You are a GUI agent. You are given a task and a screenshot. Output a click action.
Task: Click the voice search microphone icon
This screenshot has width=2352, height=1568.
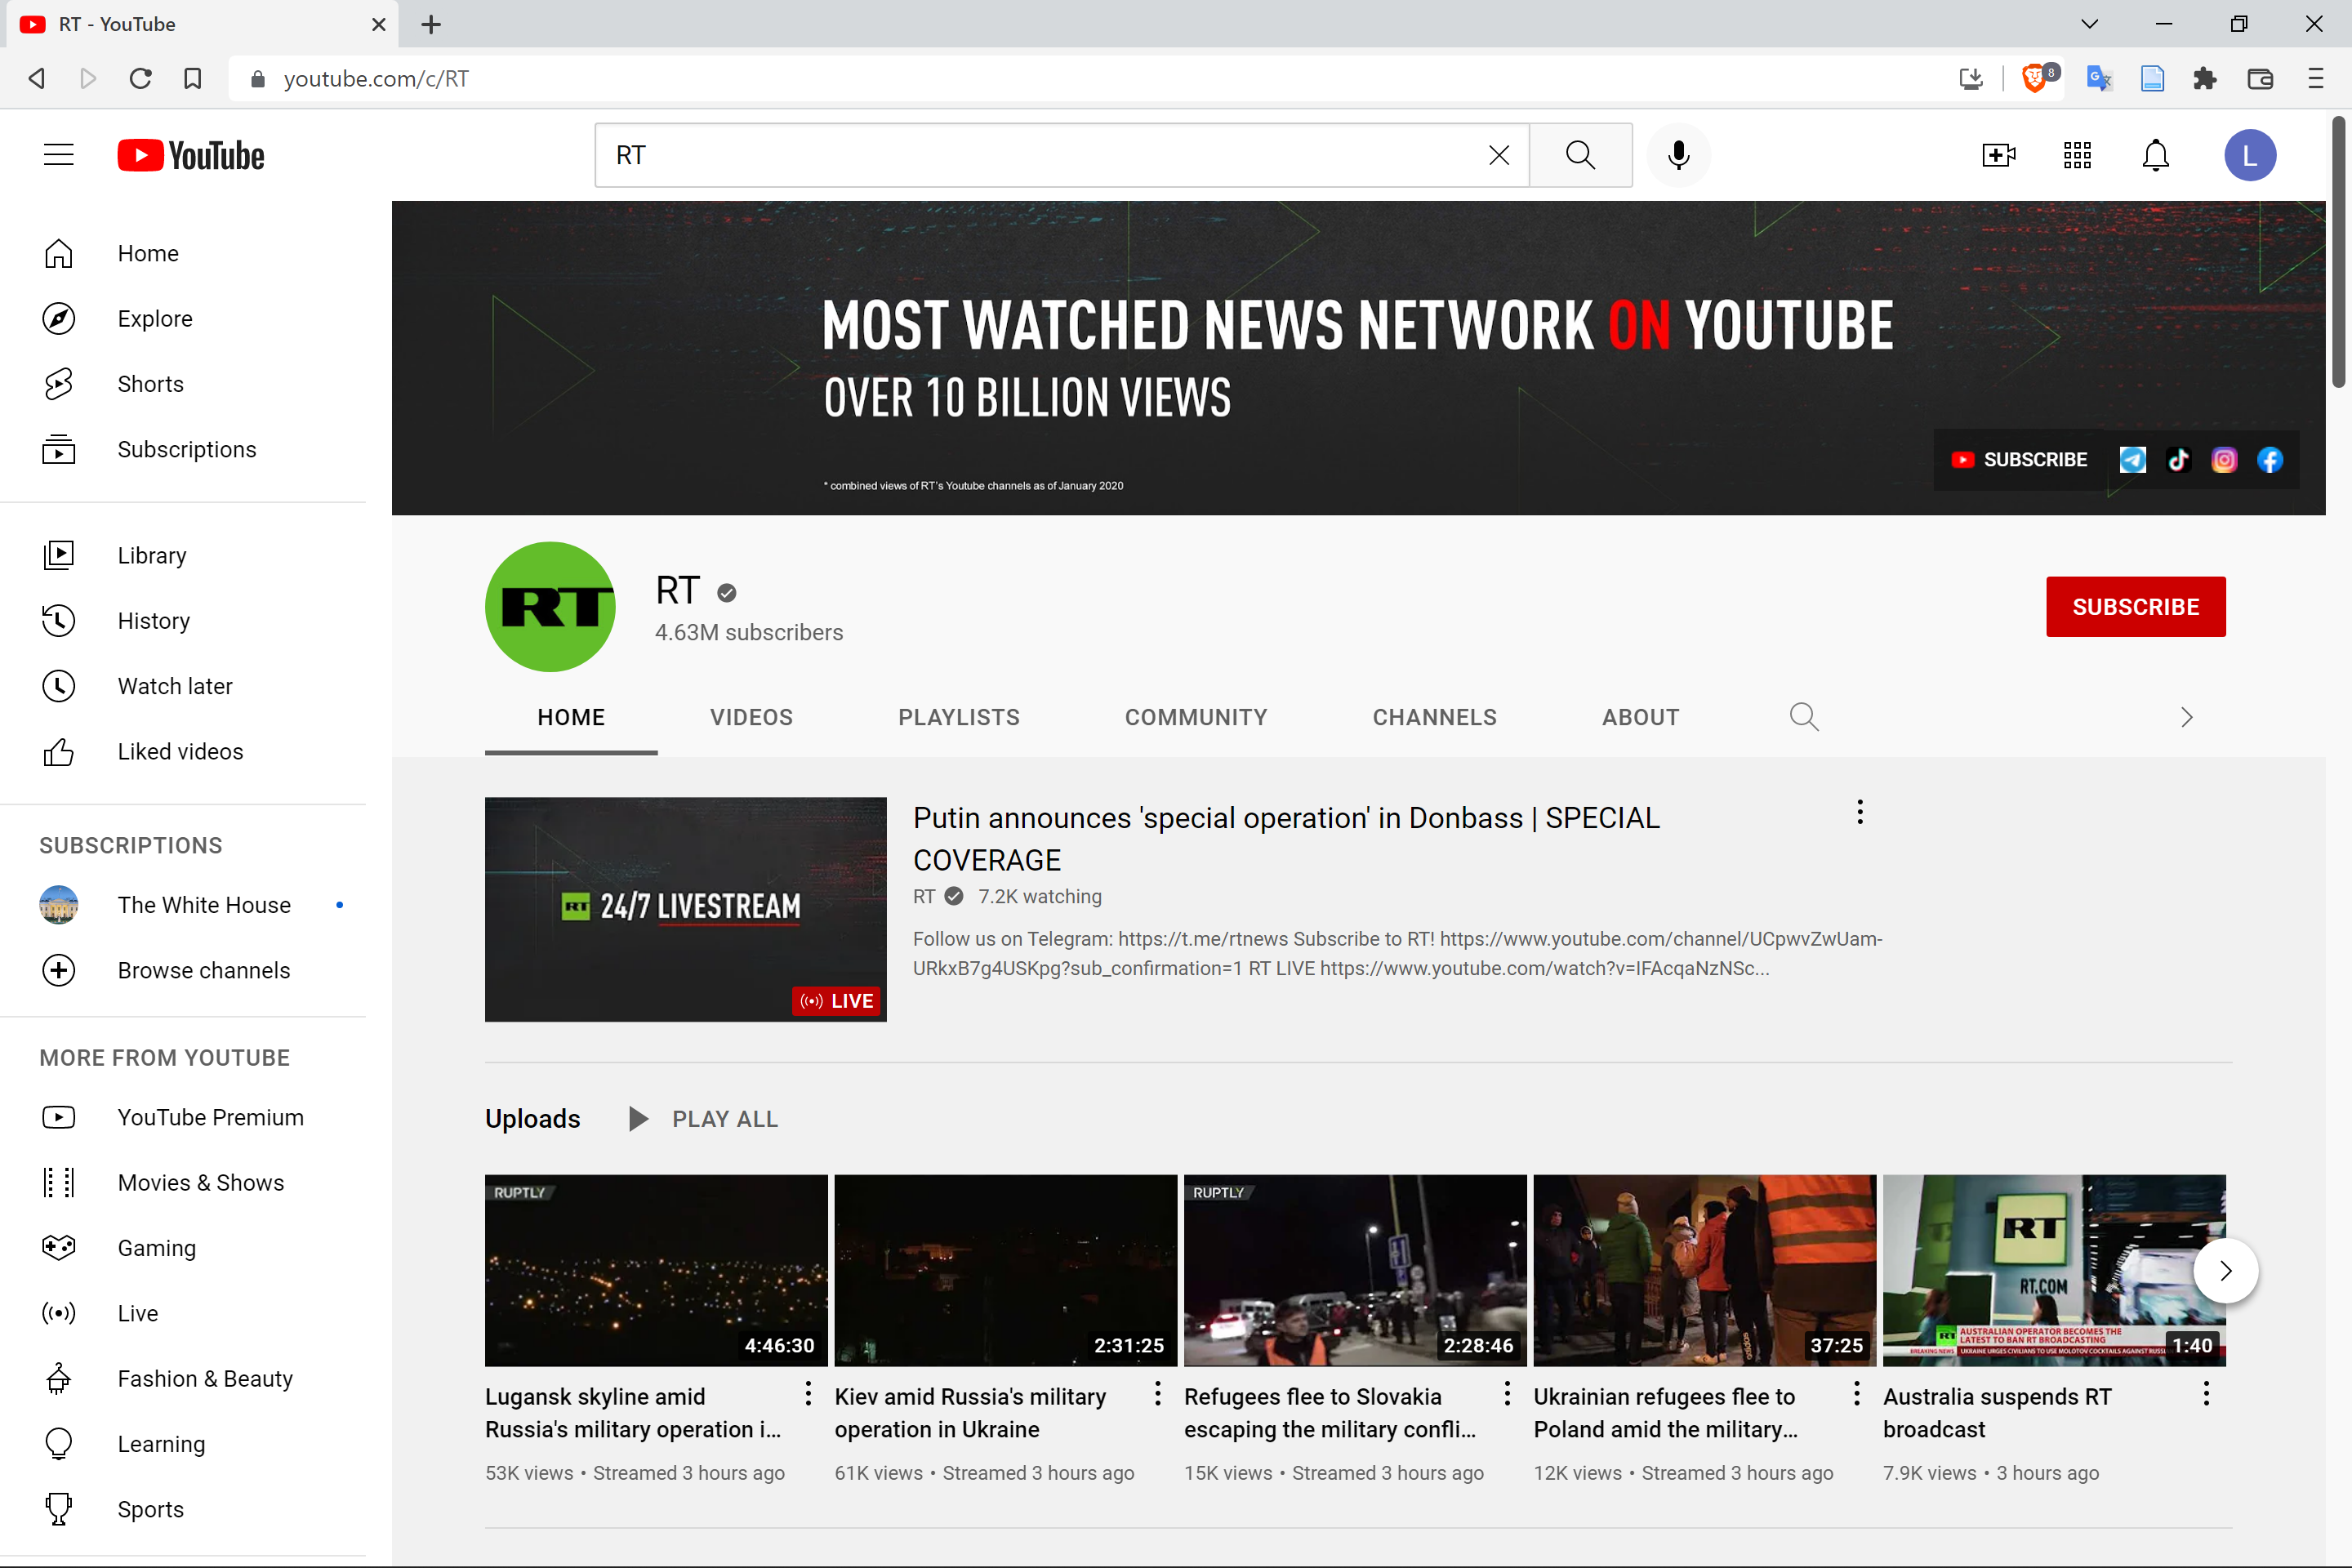click(x=1678, y=155)
